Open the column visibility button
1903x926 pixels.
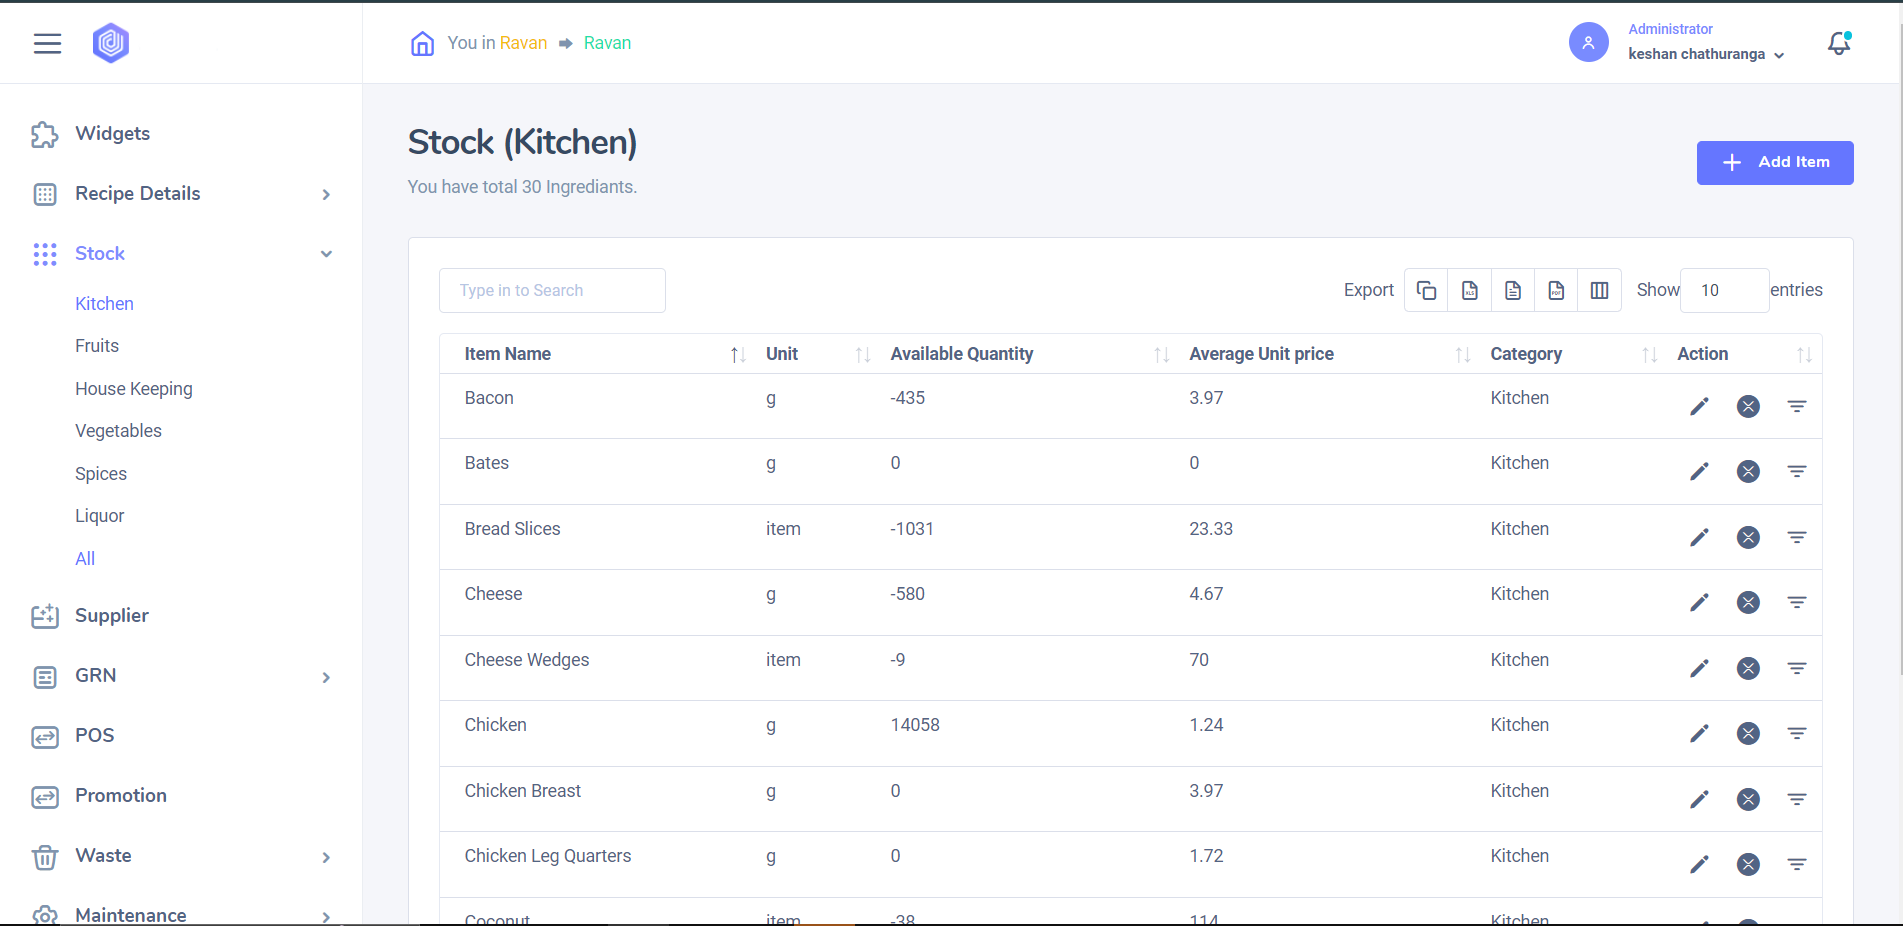(x=1599, y=290)
